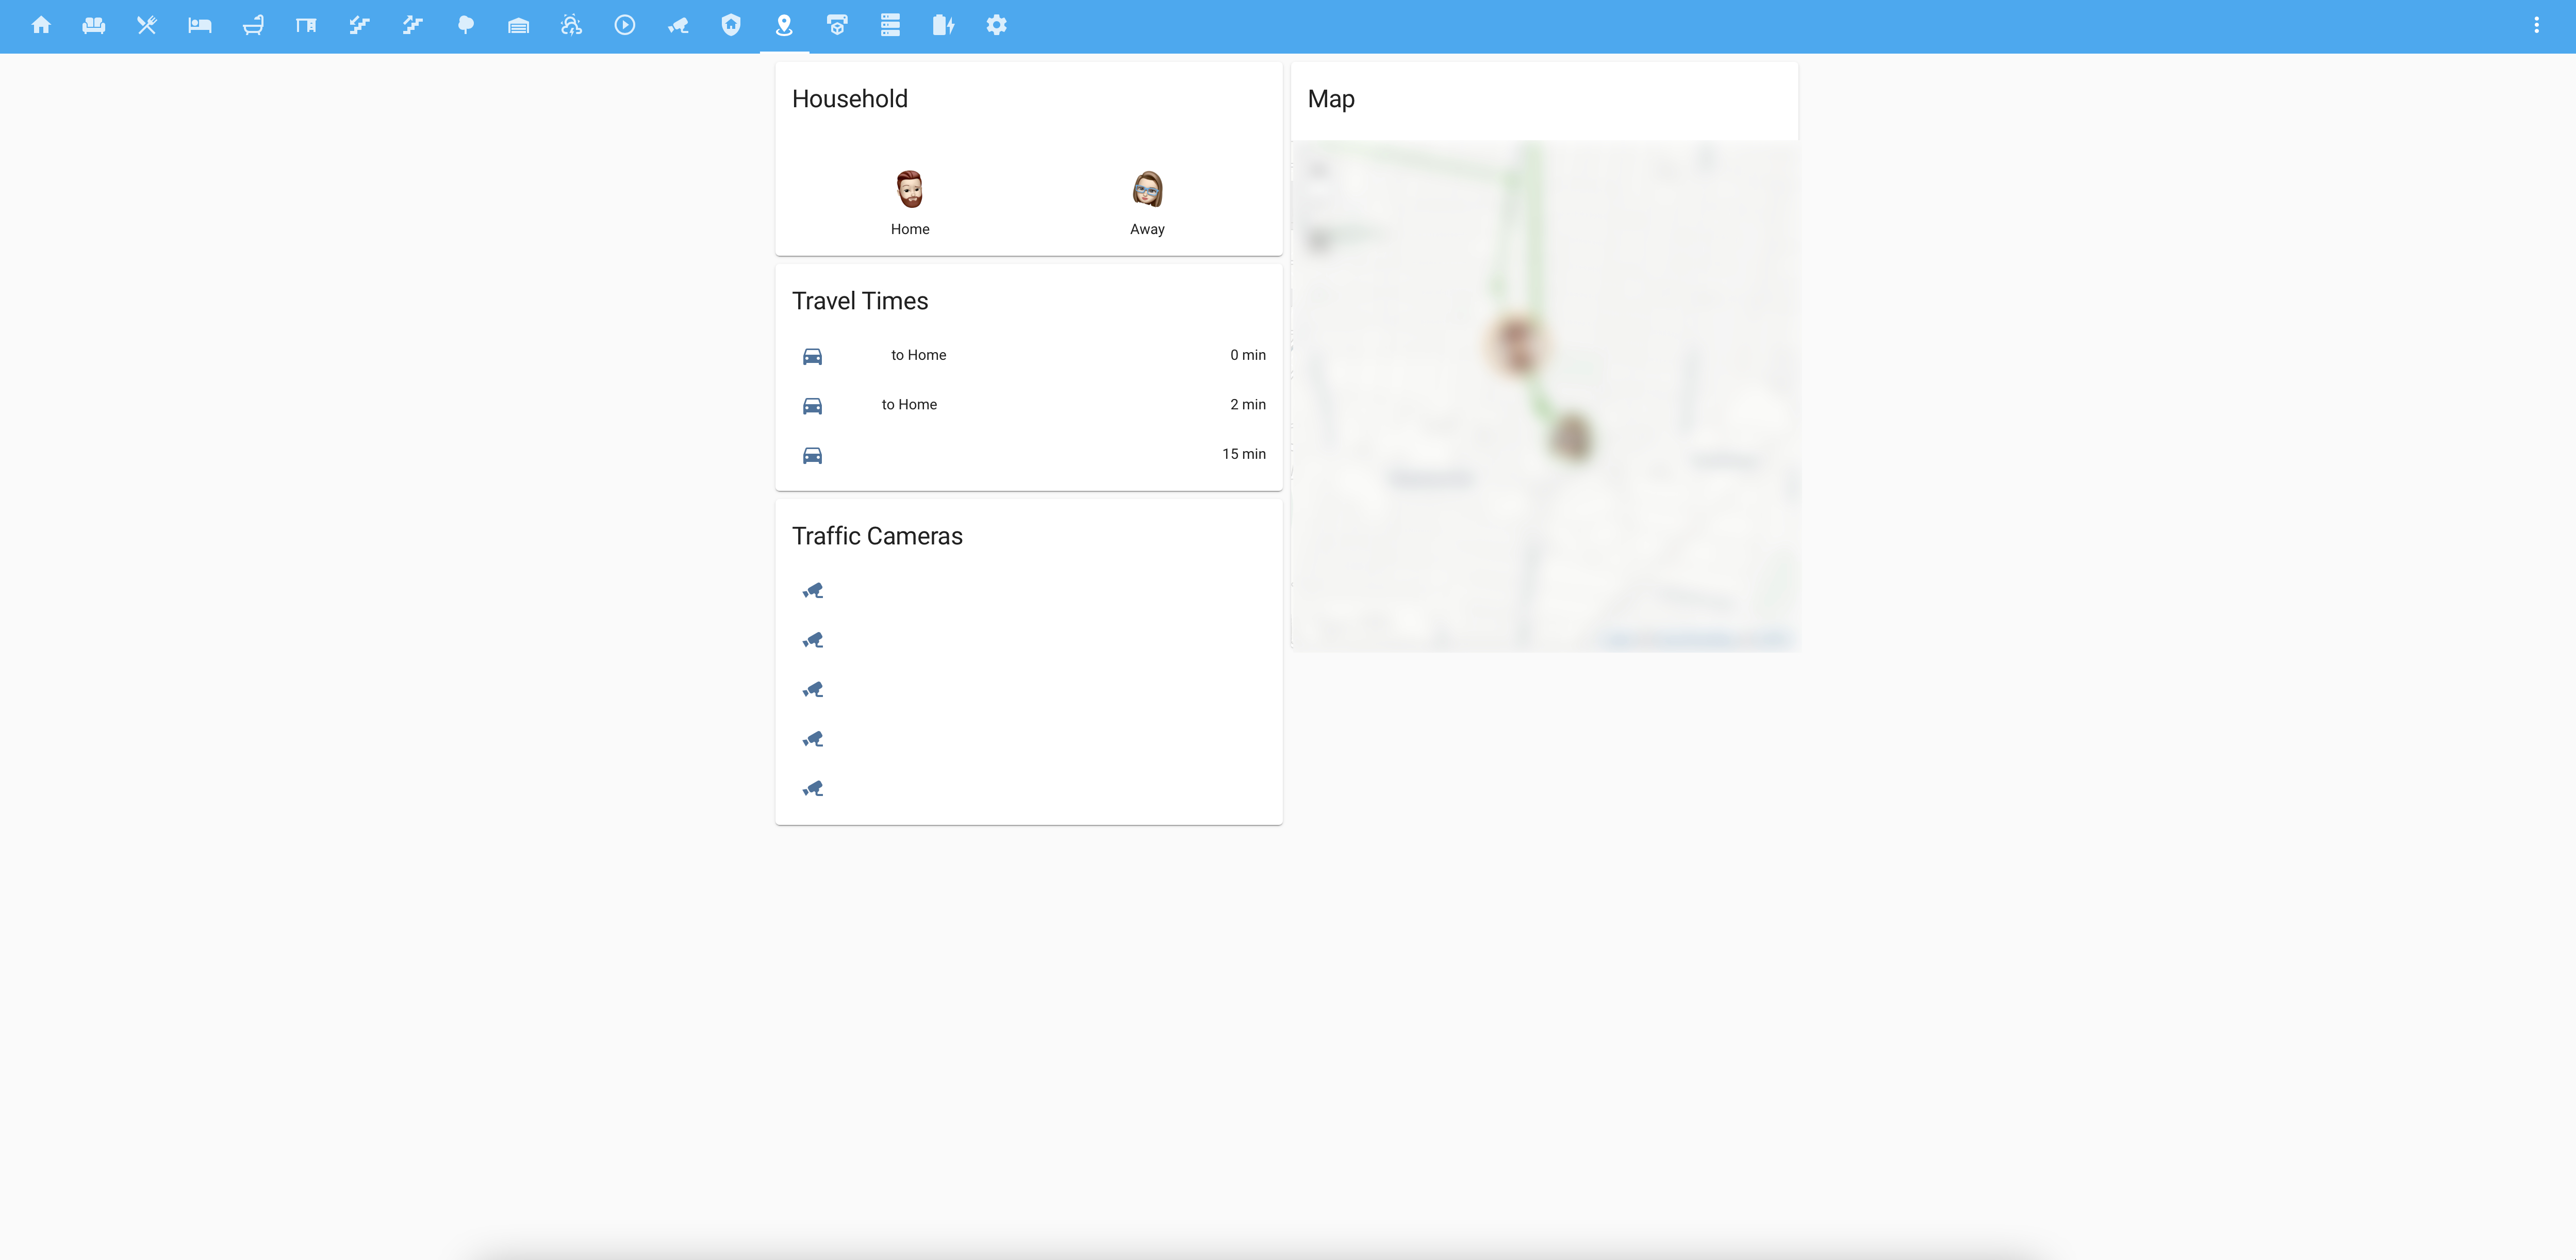Image resolution: width=2576 pixels, height=1260 pixels.
Task: Click the bearded man avatar showing Home
Action: click(x=909, y=190)
